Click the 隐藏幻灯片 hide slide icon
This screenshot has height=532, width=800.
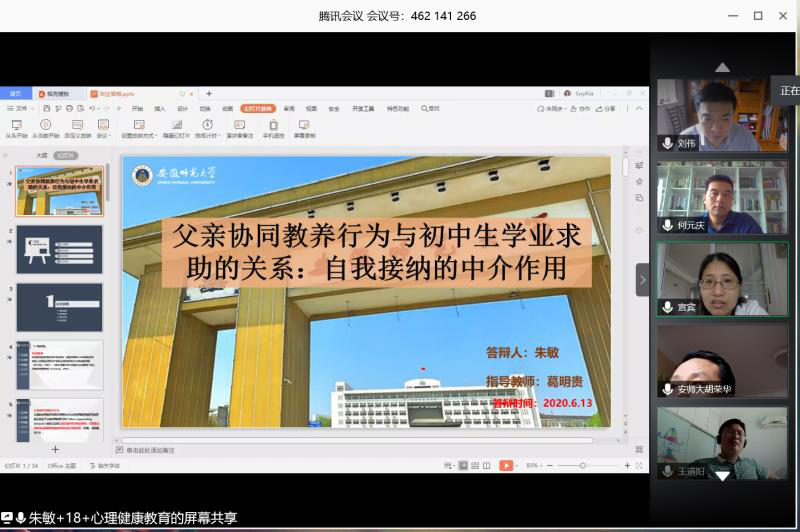pyautogui.click(x=174, y=125)
